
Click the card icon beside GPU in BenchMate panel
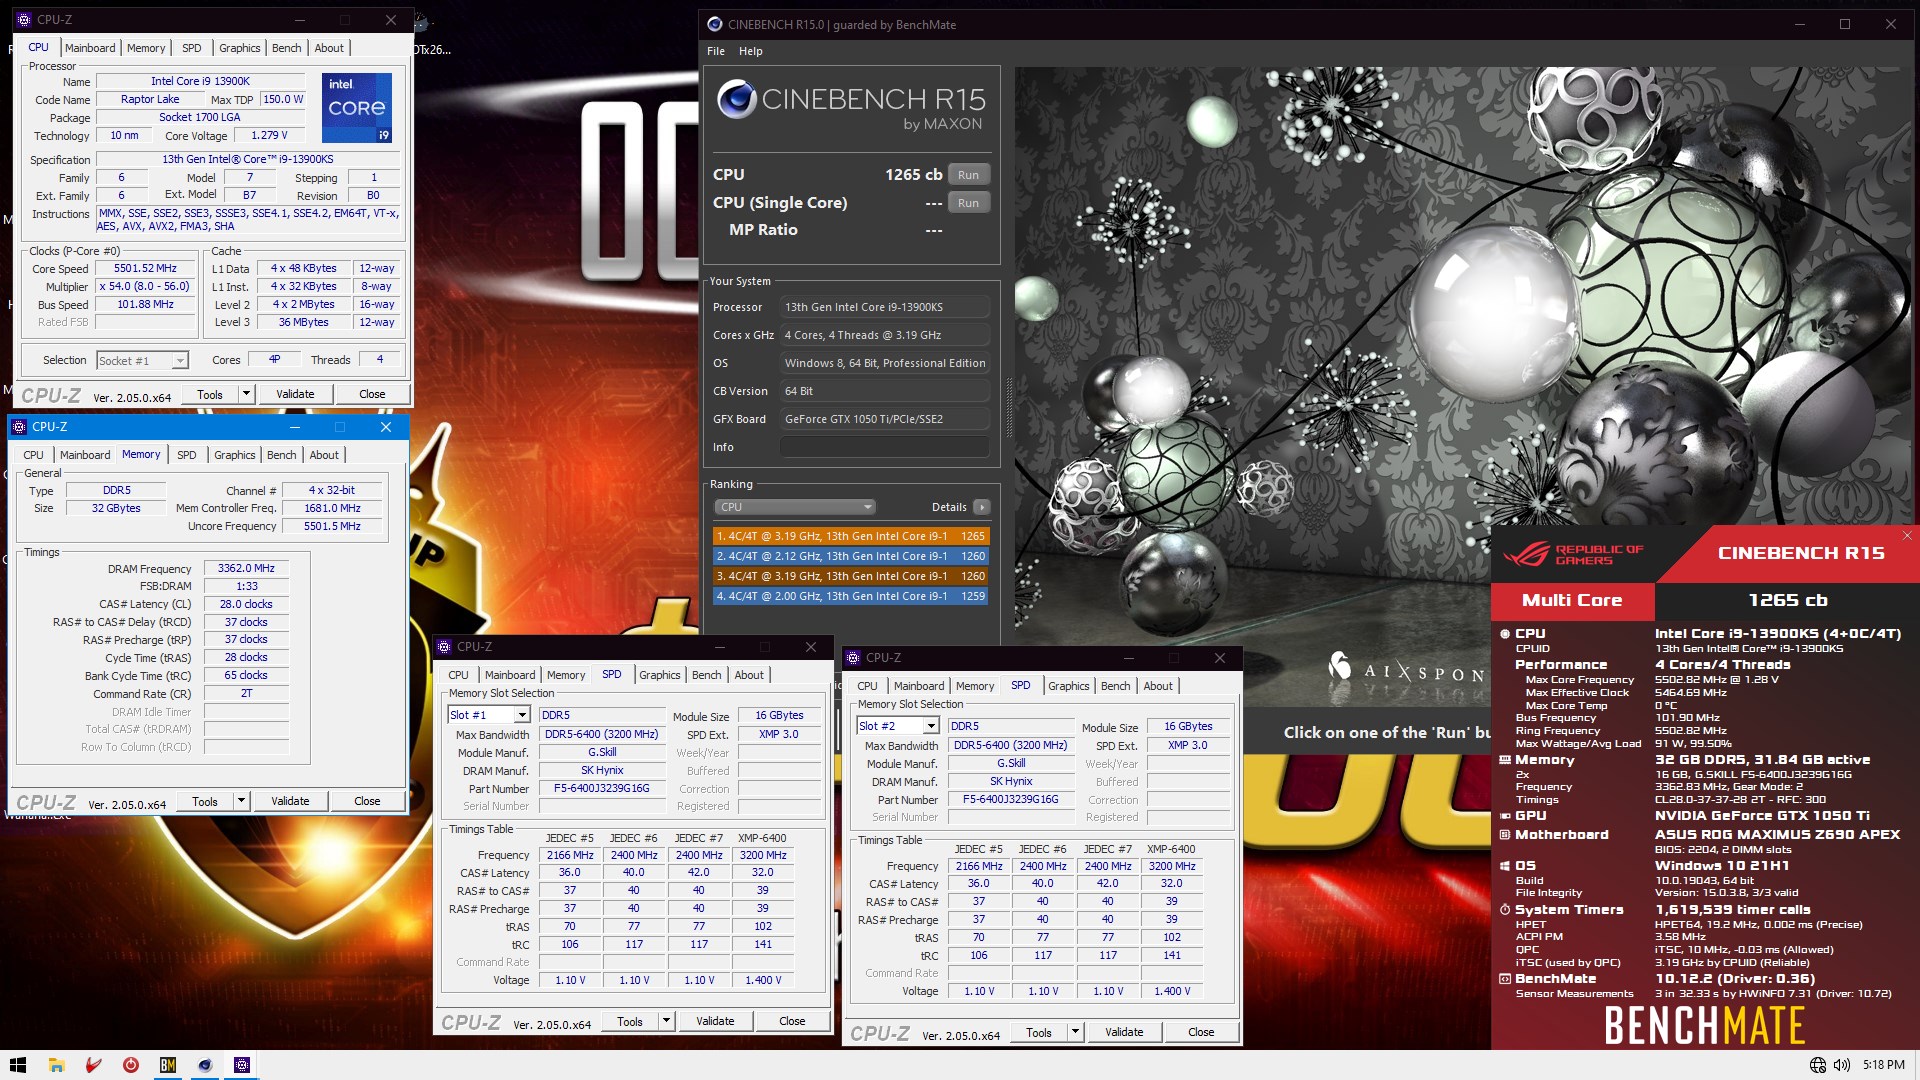point(1504,816)
